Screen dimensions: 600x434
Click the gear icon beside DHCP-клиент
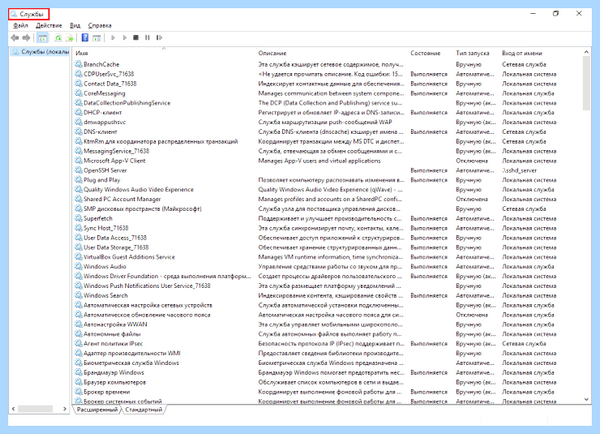pos(78,112)
